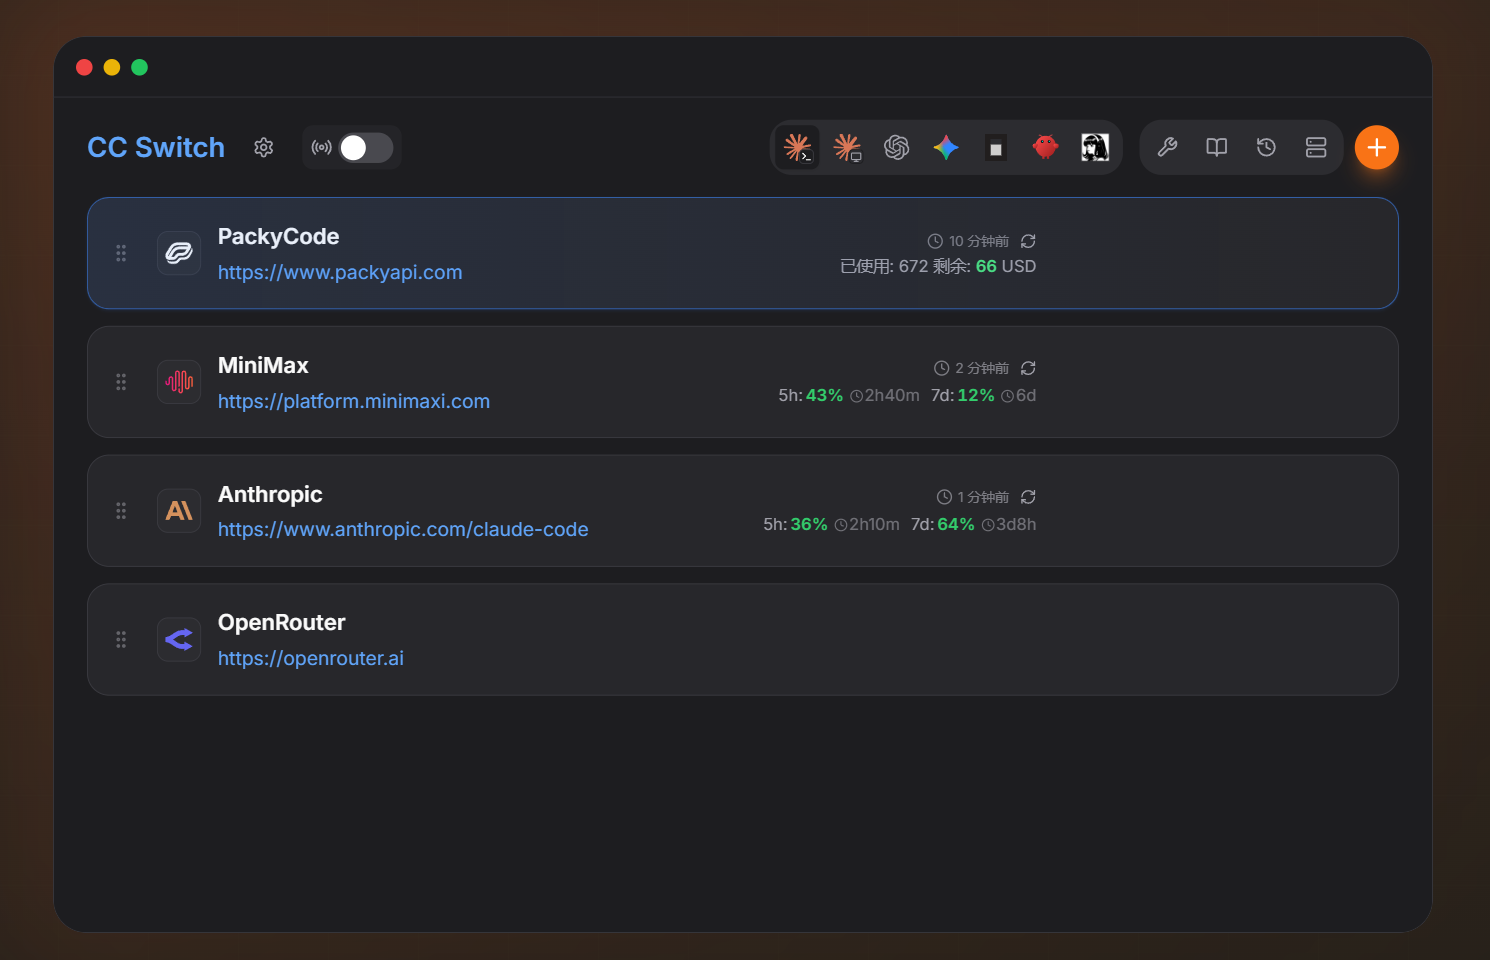Click Anthropic 7d usage '64%'
Image resolution: width=1490 pixels, height=960 pixels.
[x=956, y=524]
